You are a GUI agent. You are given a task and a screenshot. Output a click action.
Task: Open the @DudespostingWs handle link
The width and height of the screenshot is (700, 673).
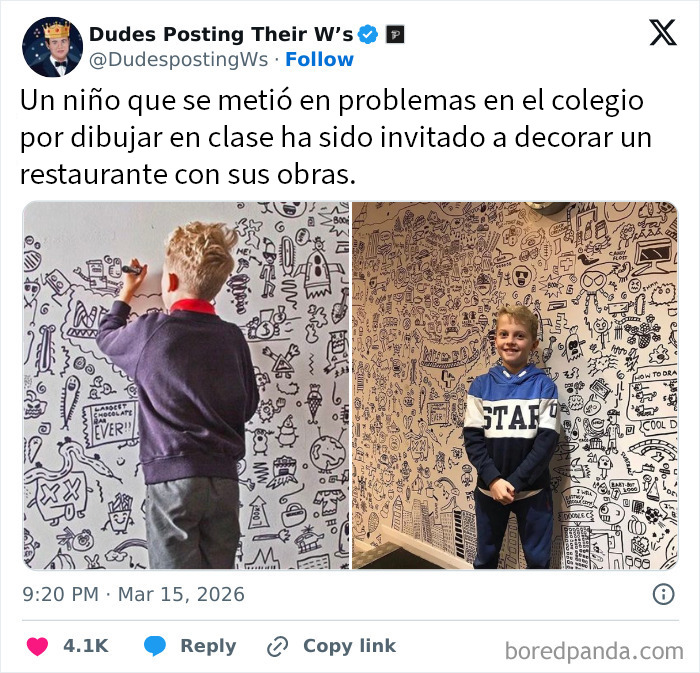(x=179, y=59)
